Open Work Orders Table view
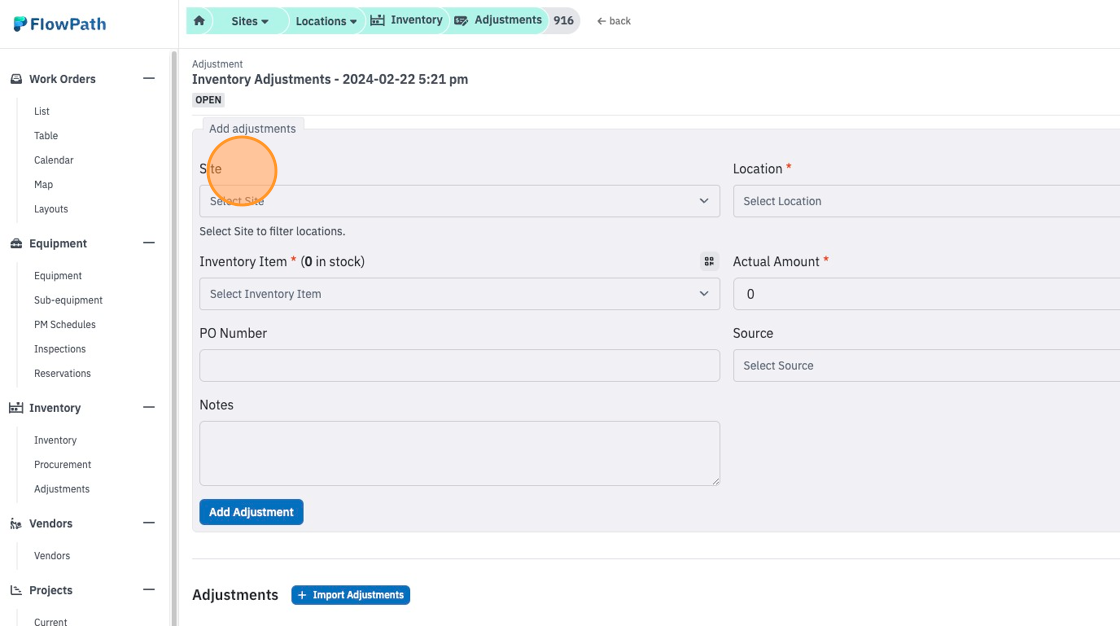Viewport: 1120px width, 626px height. [46, 135]
